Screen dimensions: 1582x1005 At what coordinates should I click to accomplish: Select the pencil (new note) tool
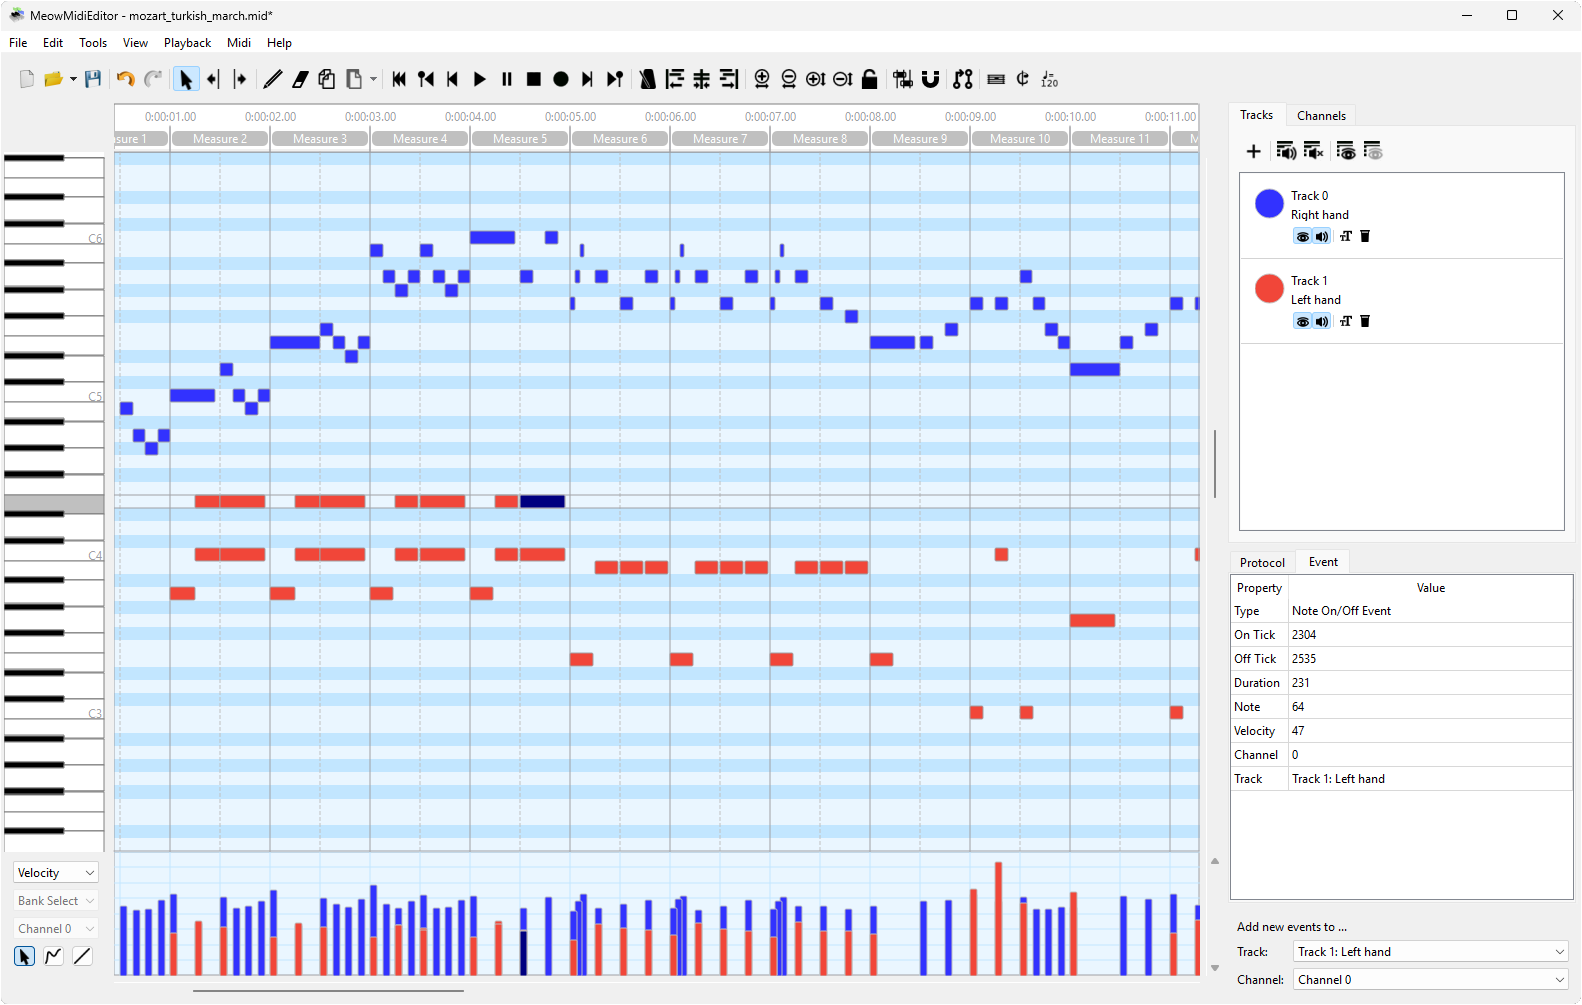(x=272, y=80)
